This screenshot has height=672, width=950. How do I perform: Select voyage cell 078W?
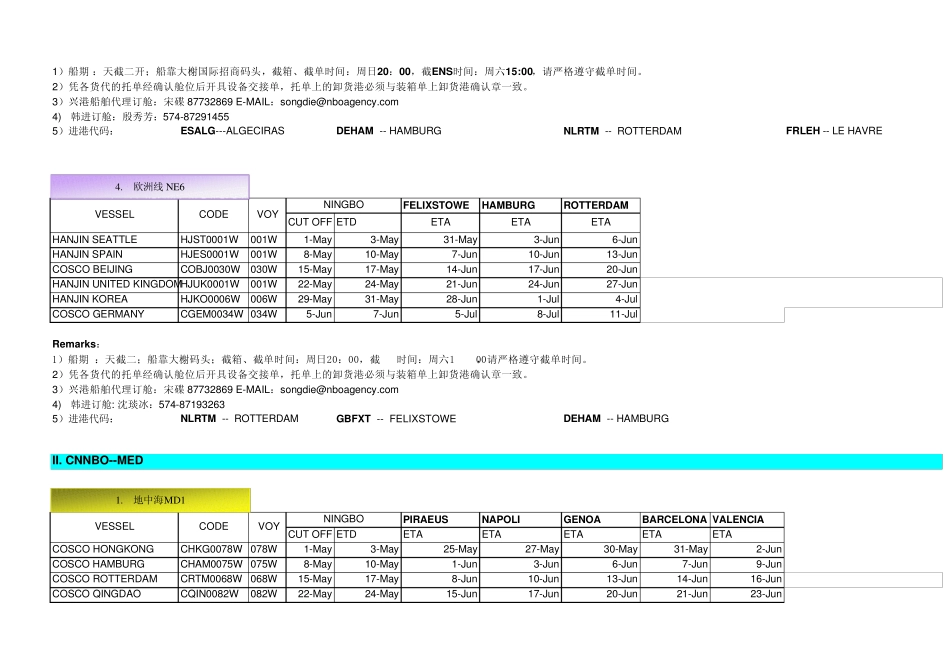[267, 549]
